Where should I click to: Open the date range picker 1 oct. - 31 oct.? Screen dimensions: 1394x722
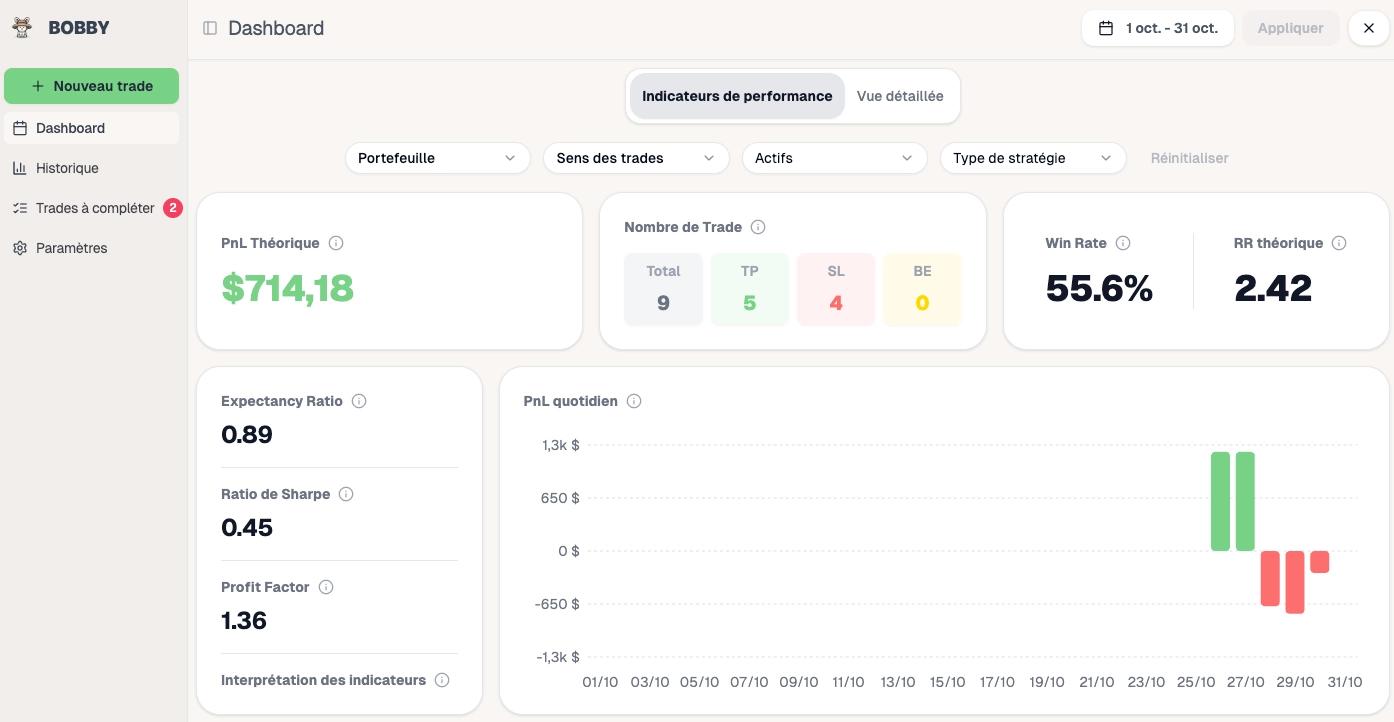tap(1158, 28)
